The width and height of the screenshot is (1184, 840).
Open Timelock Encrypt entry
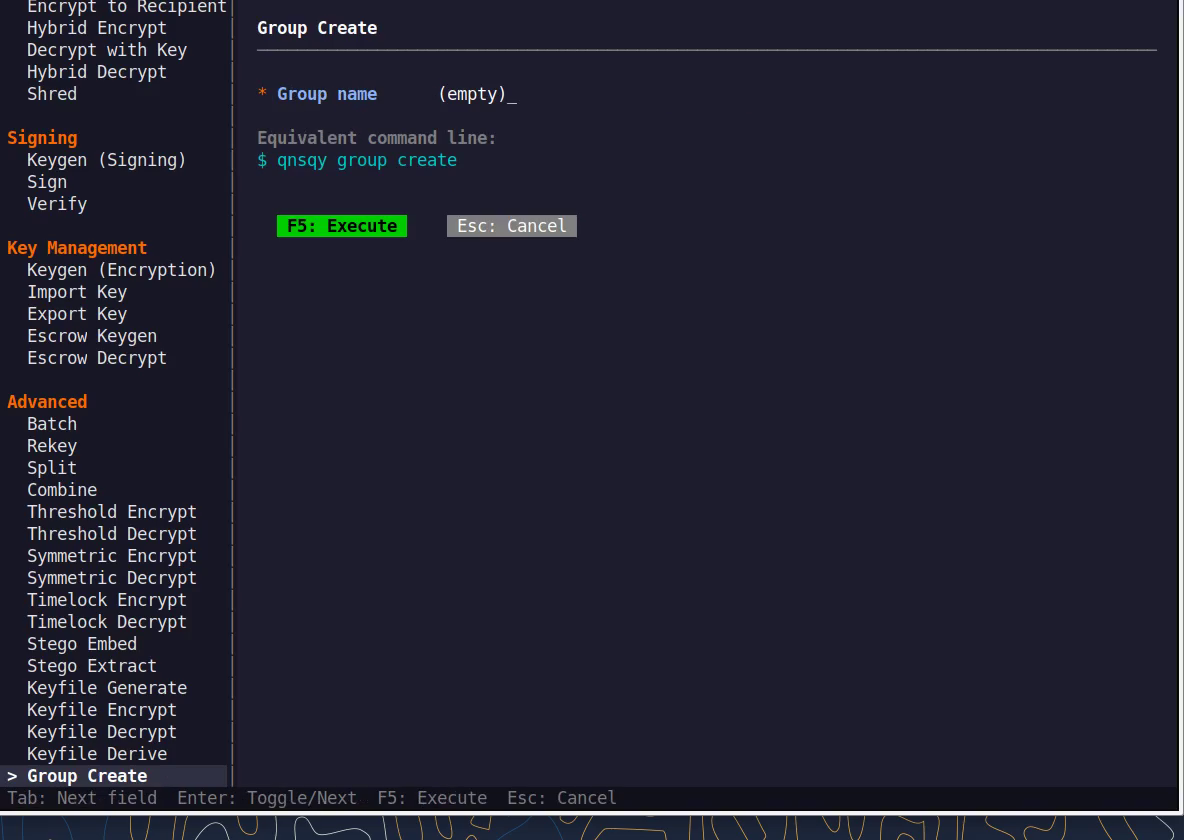106,599
